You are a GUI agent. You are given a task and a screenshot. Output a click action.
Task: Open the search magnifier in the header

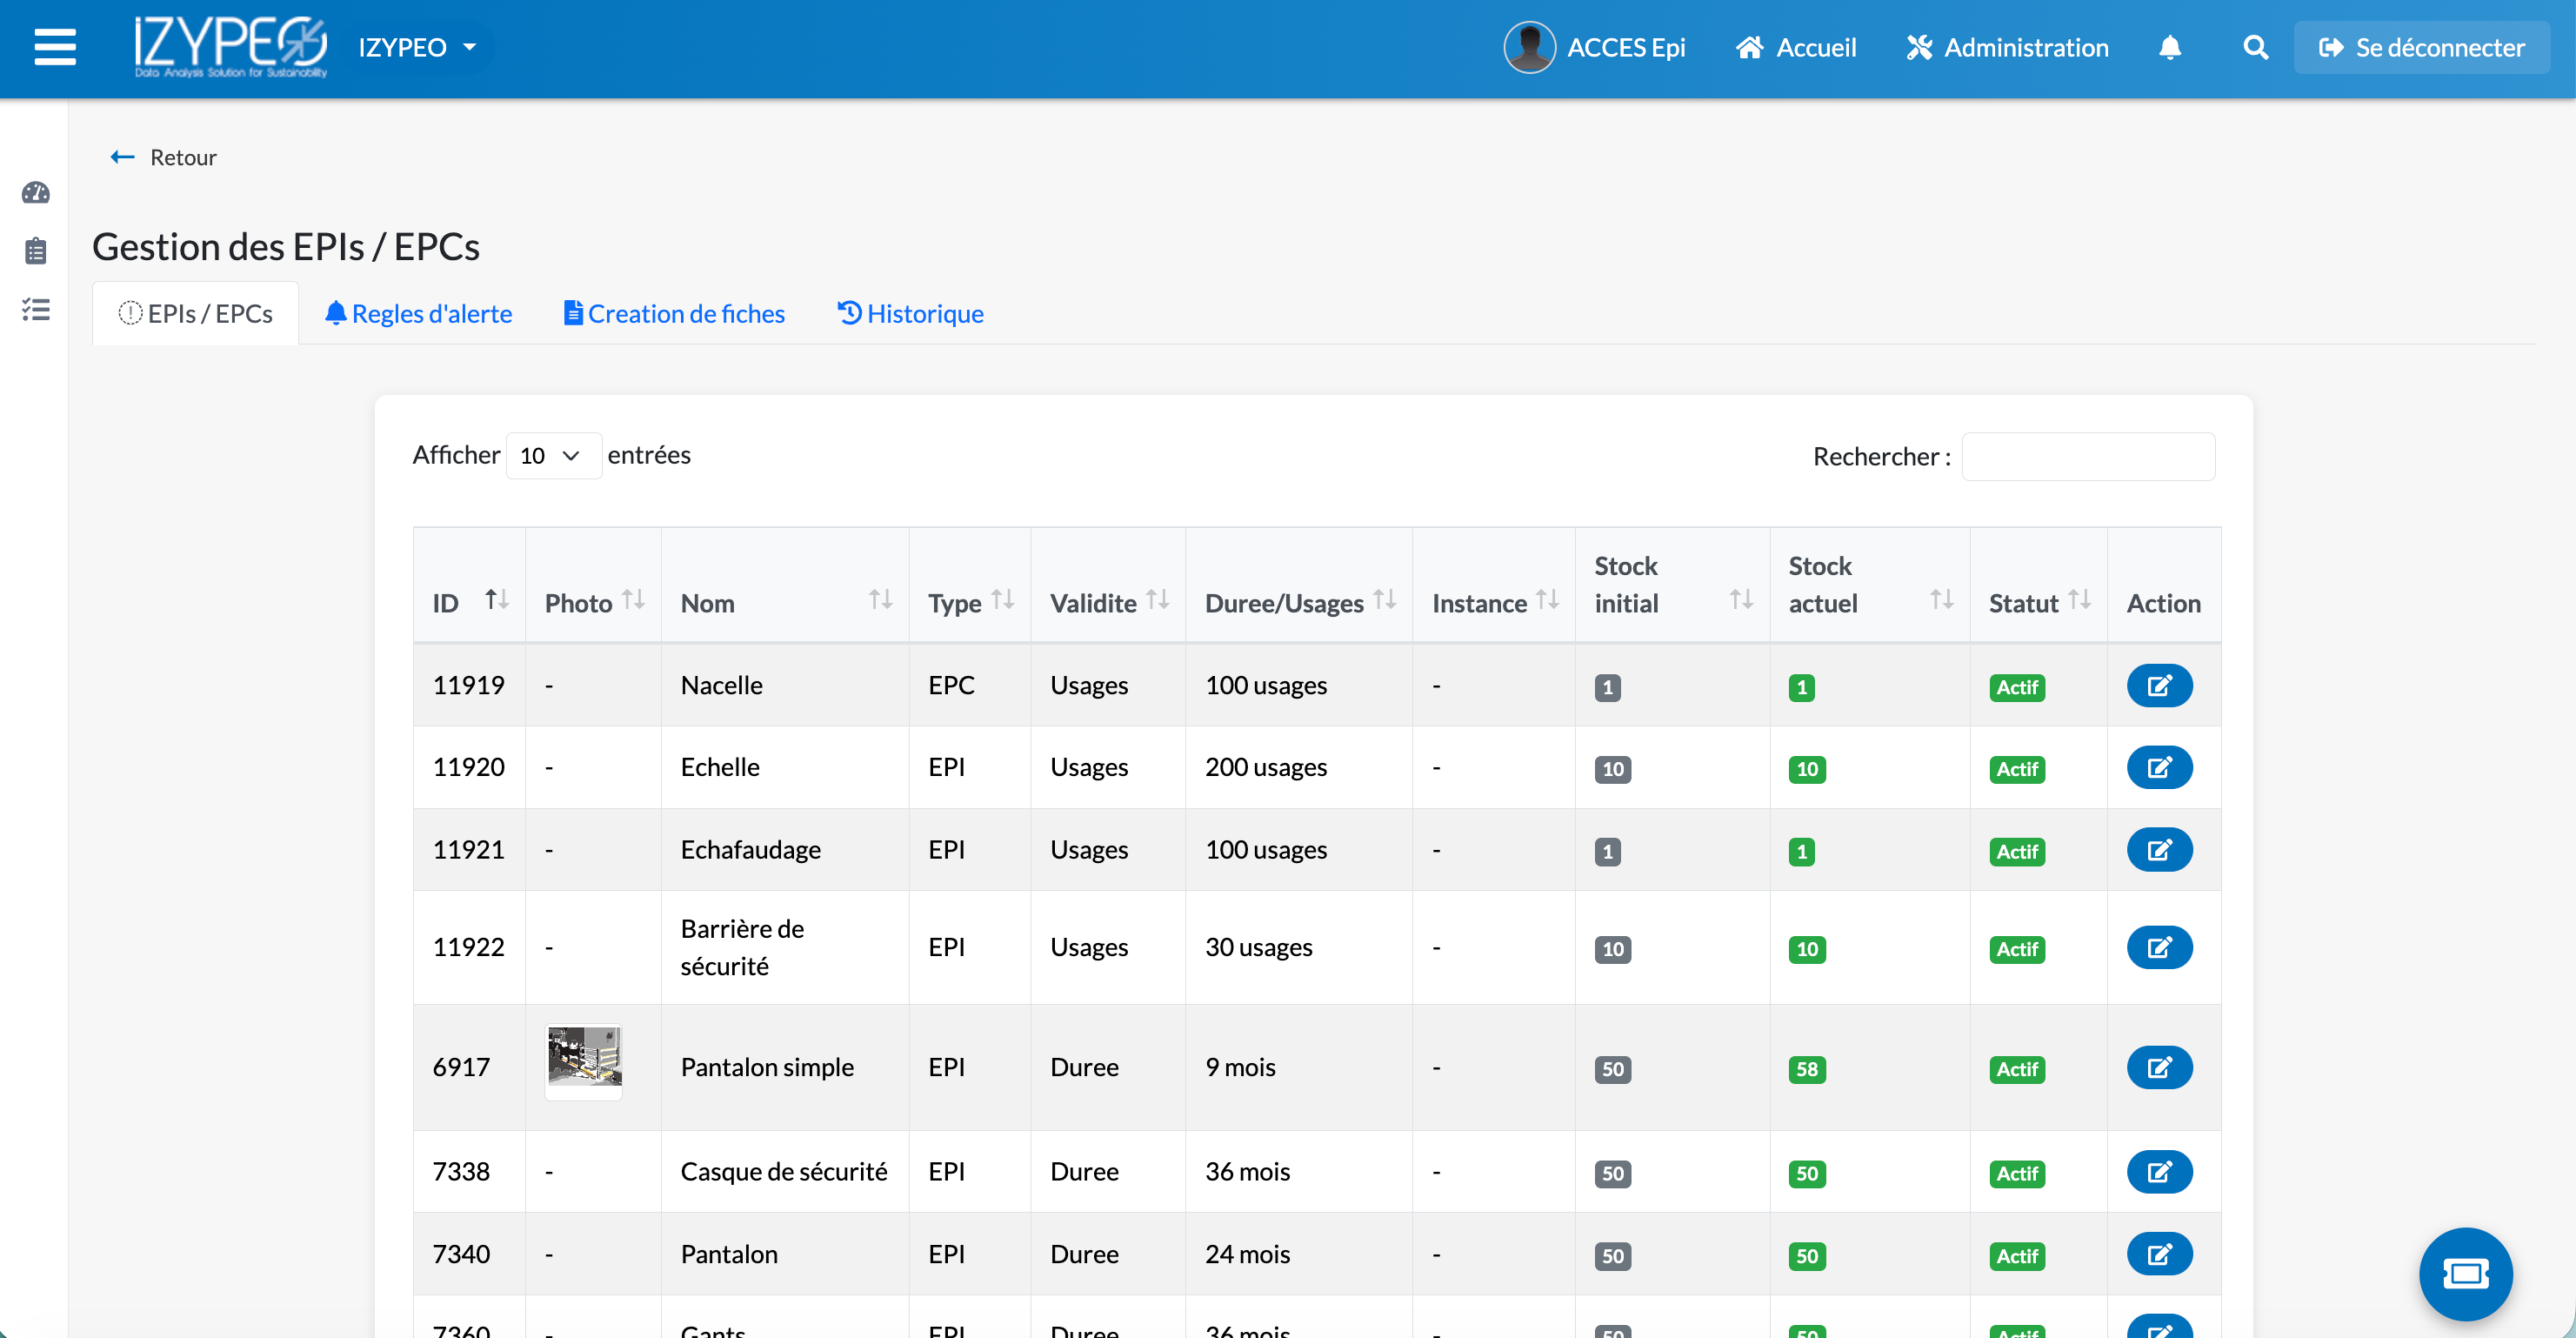[2255, 47]
